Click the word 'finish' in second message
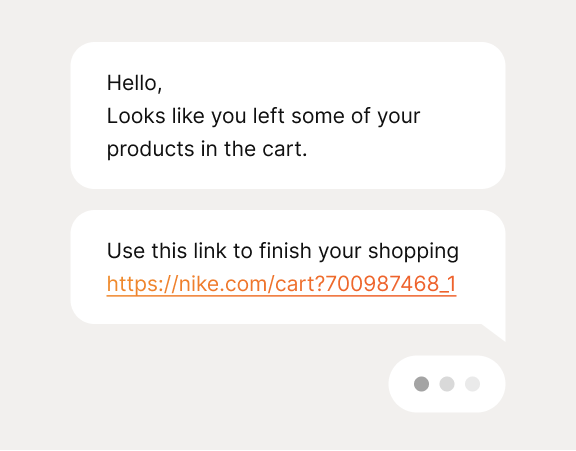This screenshot has width=576, height=451. point(285,250)
